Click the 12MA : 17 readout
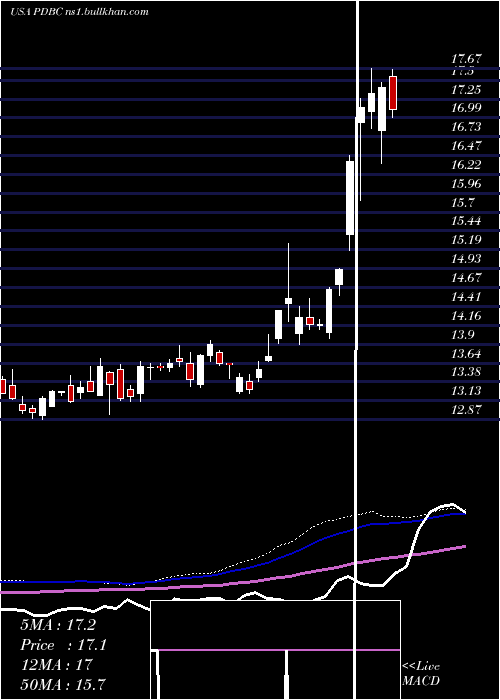This screenshot has width=500, height=700. 56,664
